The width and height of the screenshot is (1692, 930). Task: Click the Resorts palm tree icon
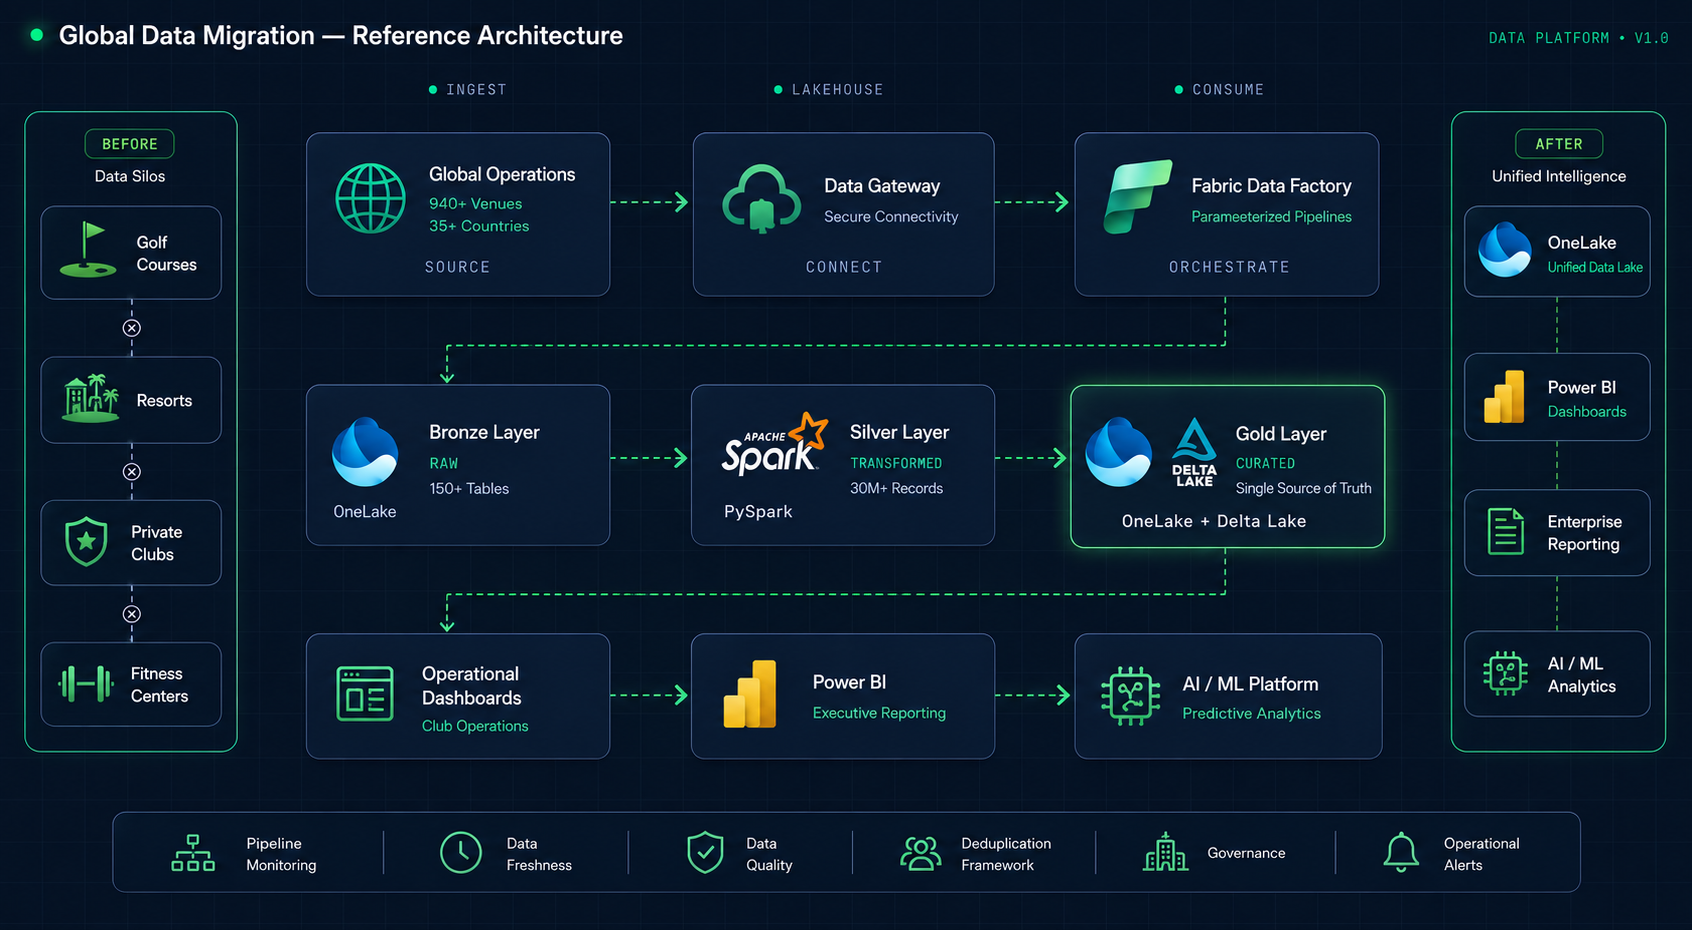(x=91, y=398)
